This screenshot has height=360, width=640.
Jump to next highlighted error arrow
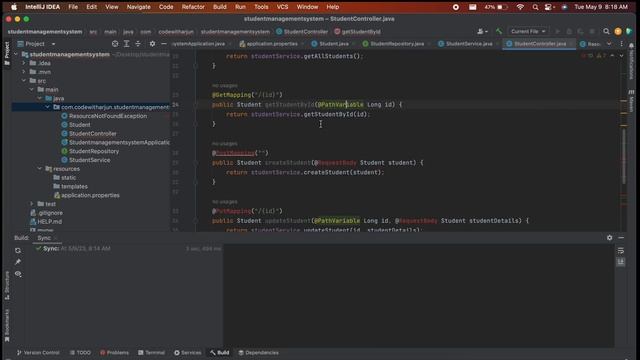click(621, 56)
